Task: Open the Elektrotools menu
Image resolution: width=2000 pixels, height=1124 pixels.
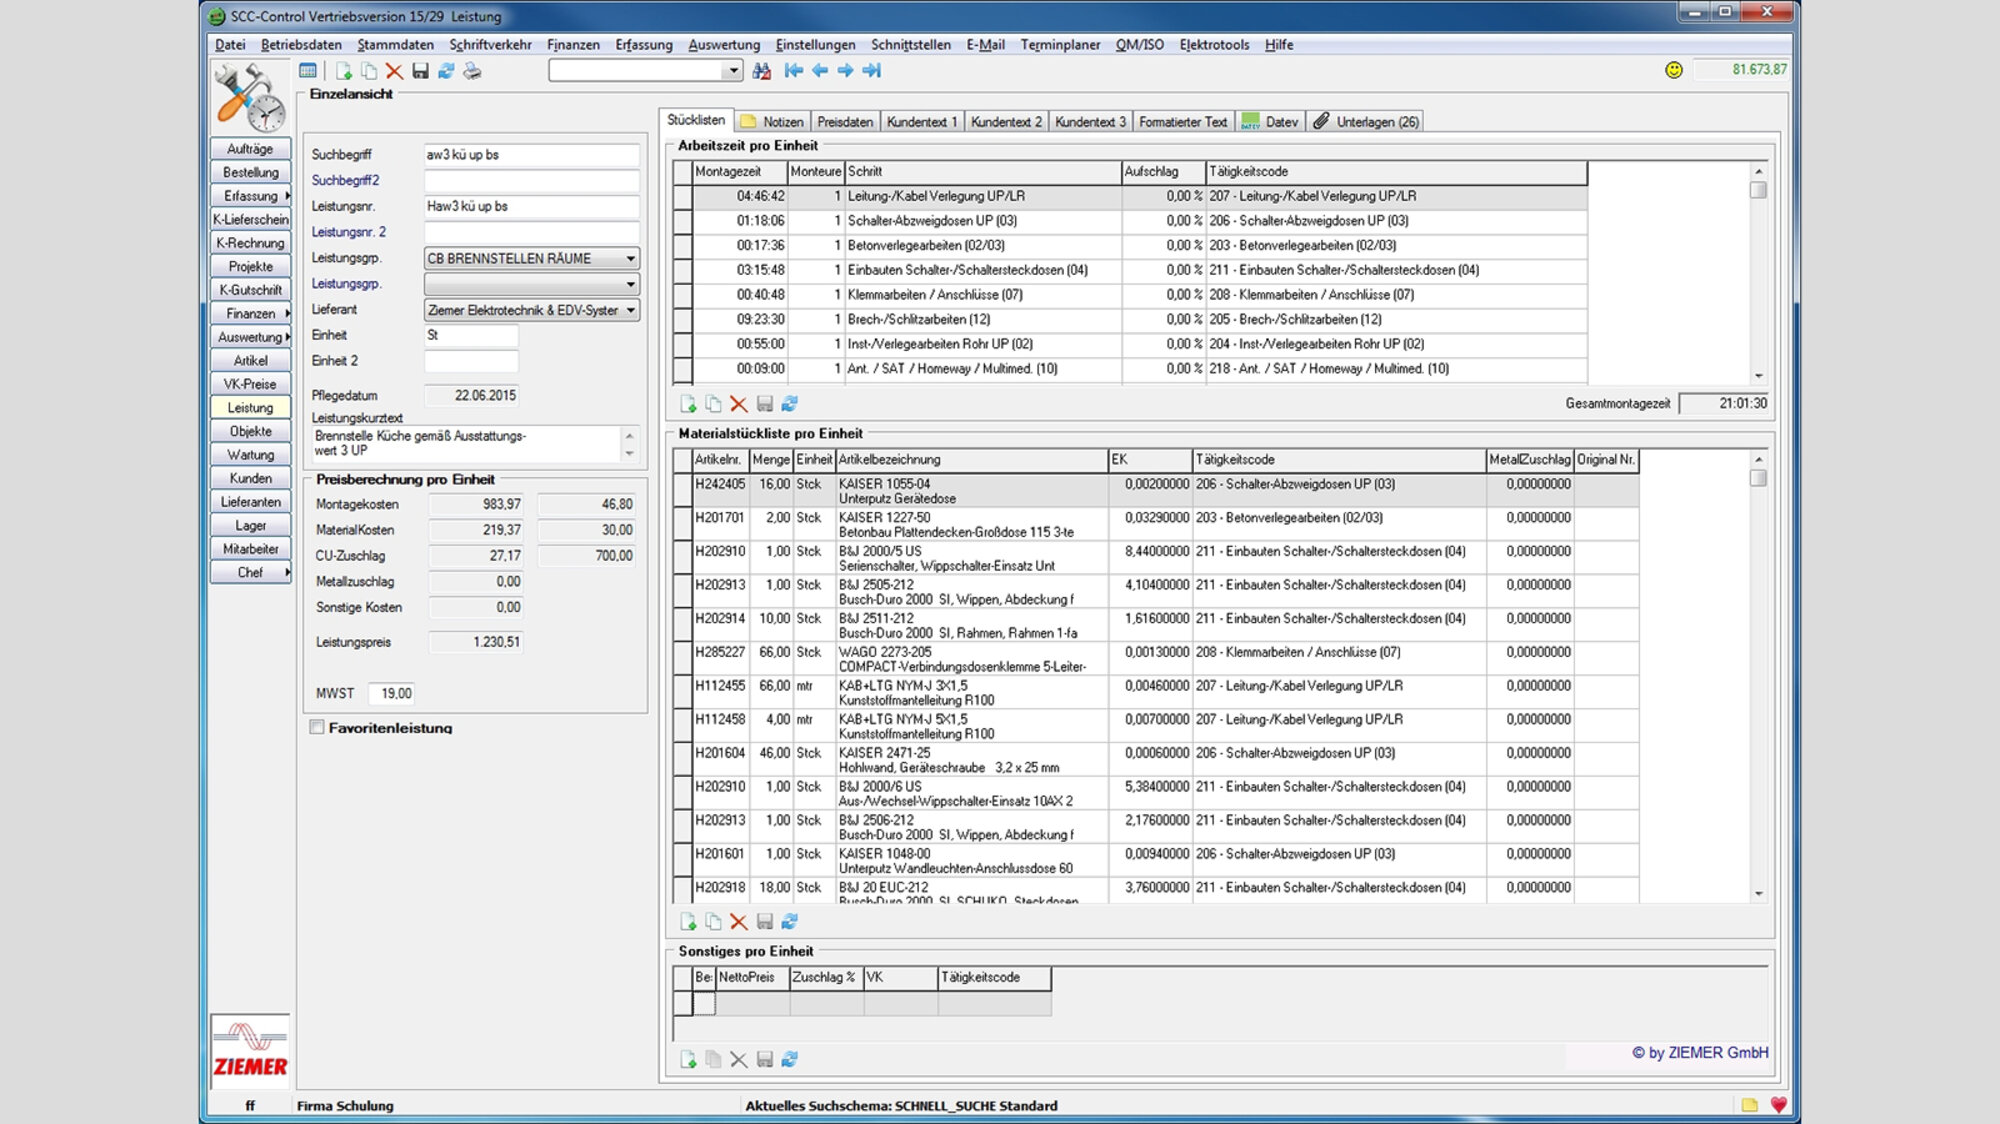Action: 1214,44
